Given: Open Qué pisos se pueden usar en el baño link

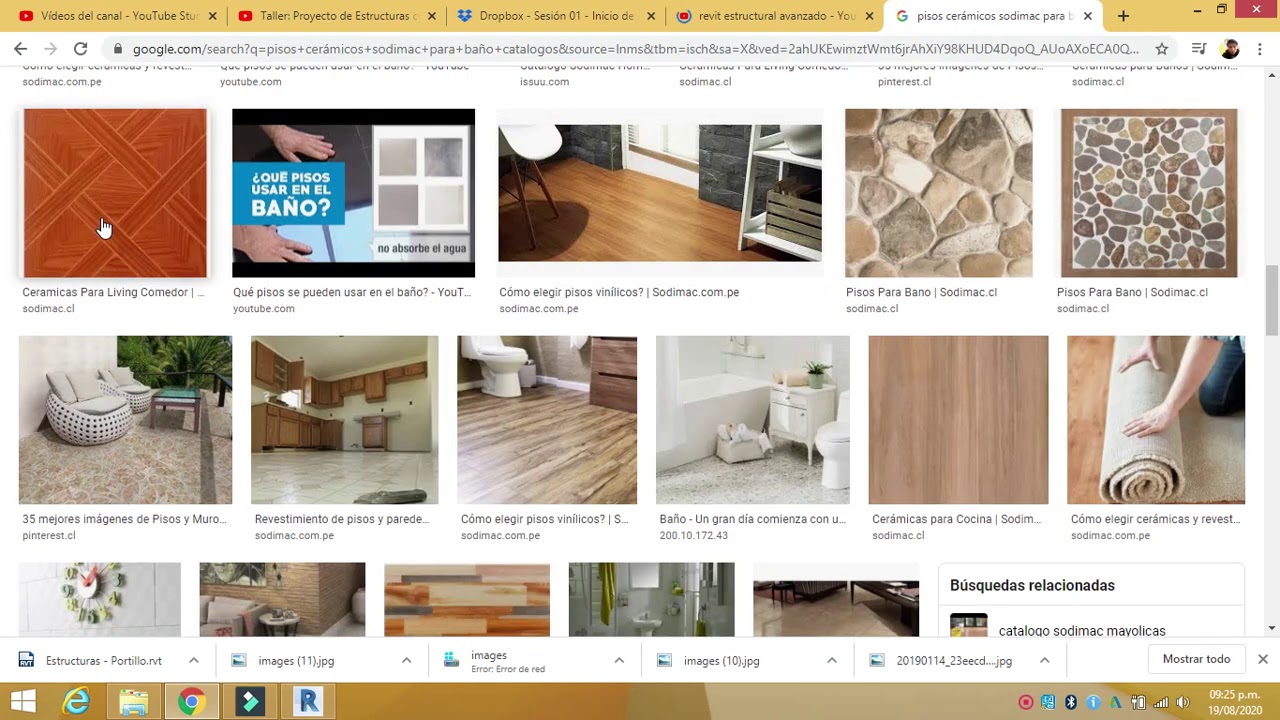Looking at the screenshot, I should click(x=352, y=292).
